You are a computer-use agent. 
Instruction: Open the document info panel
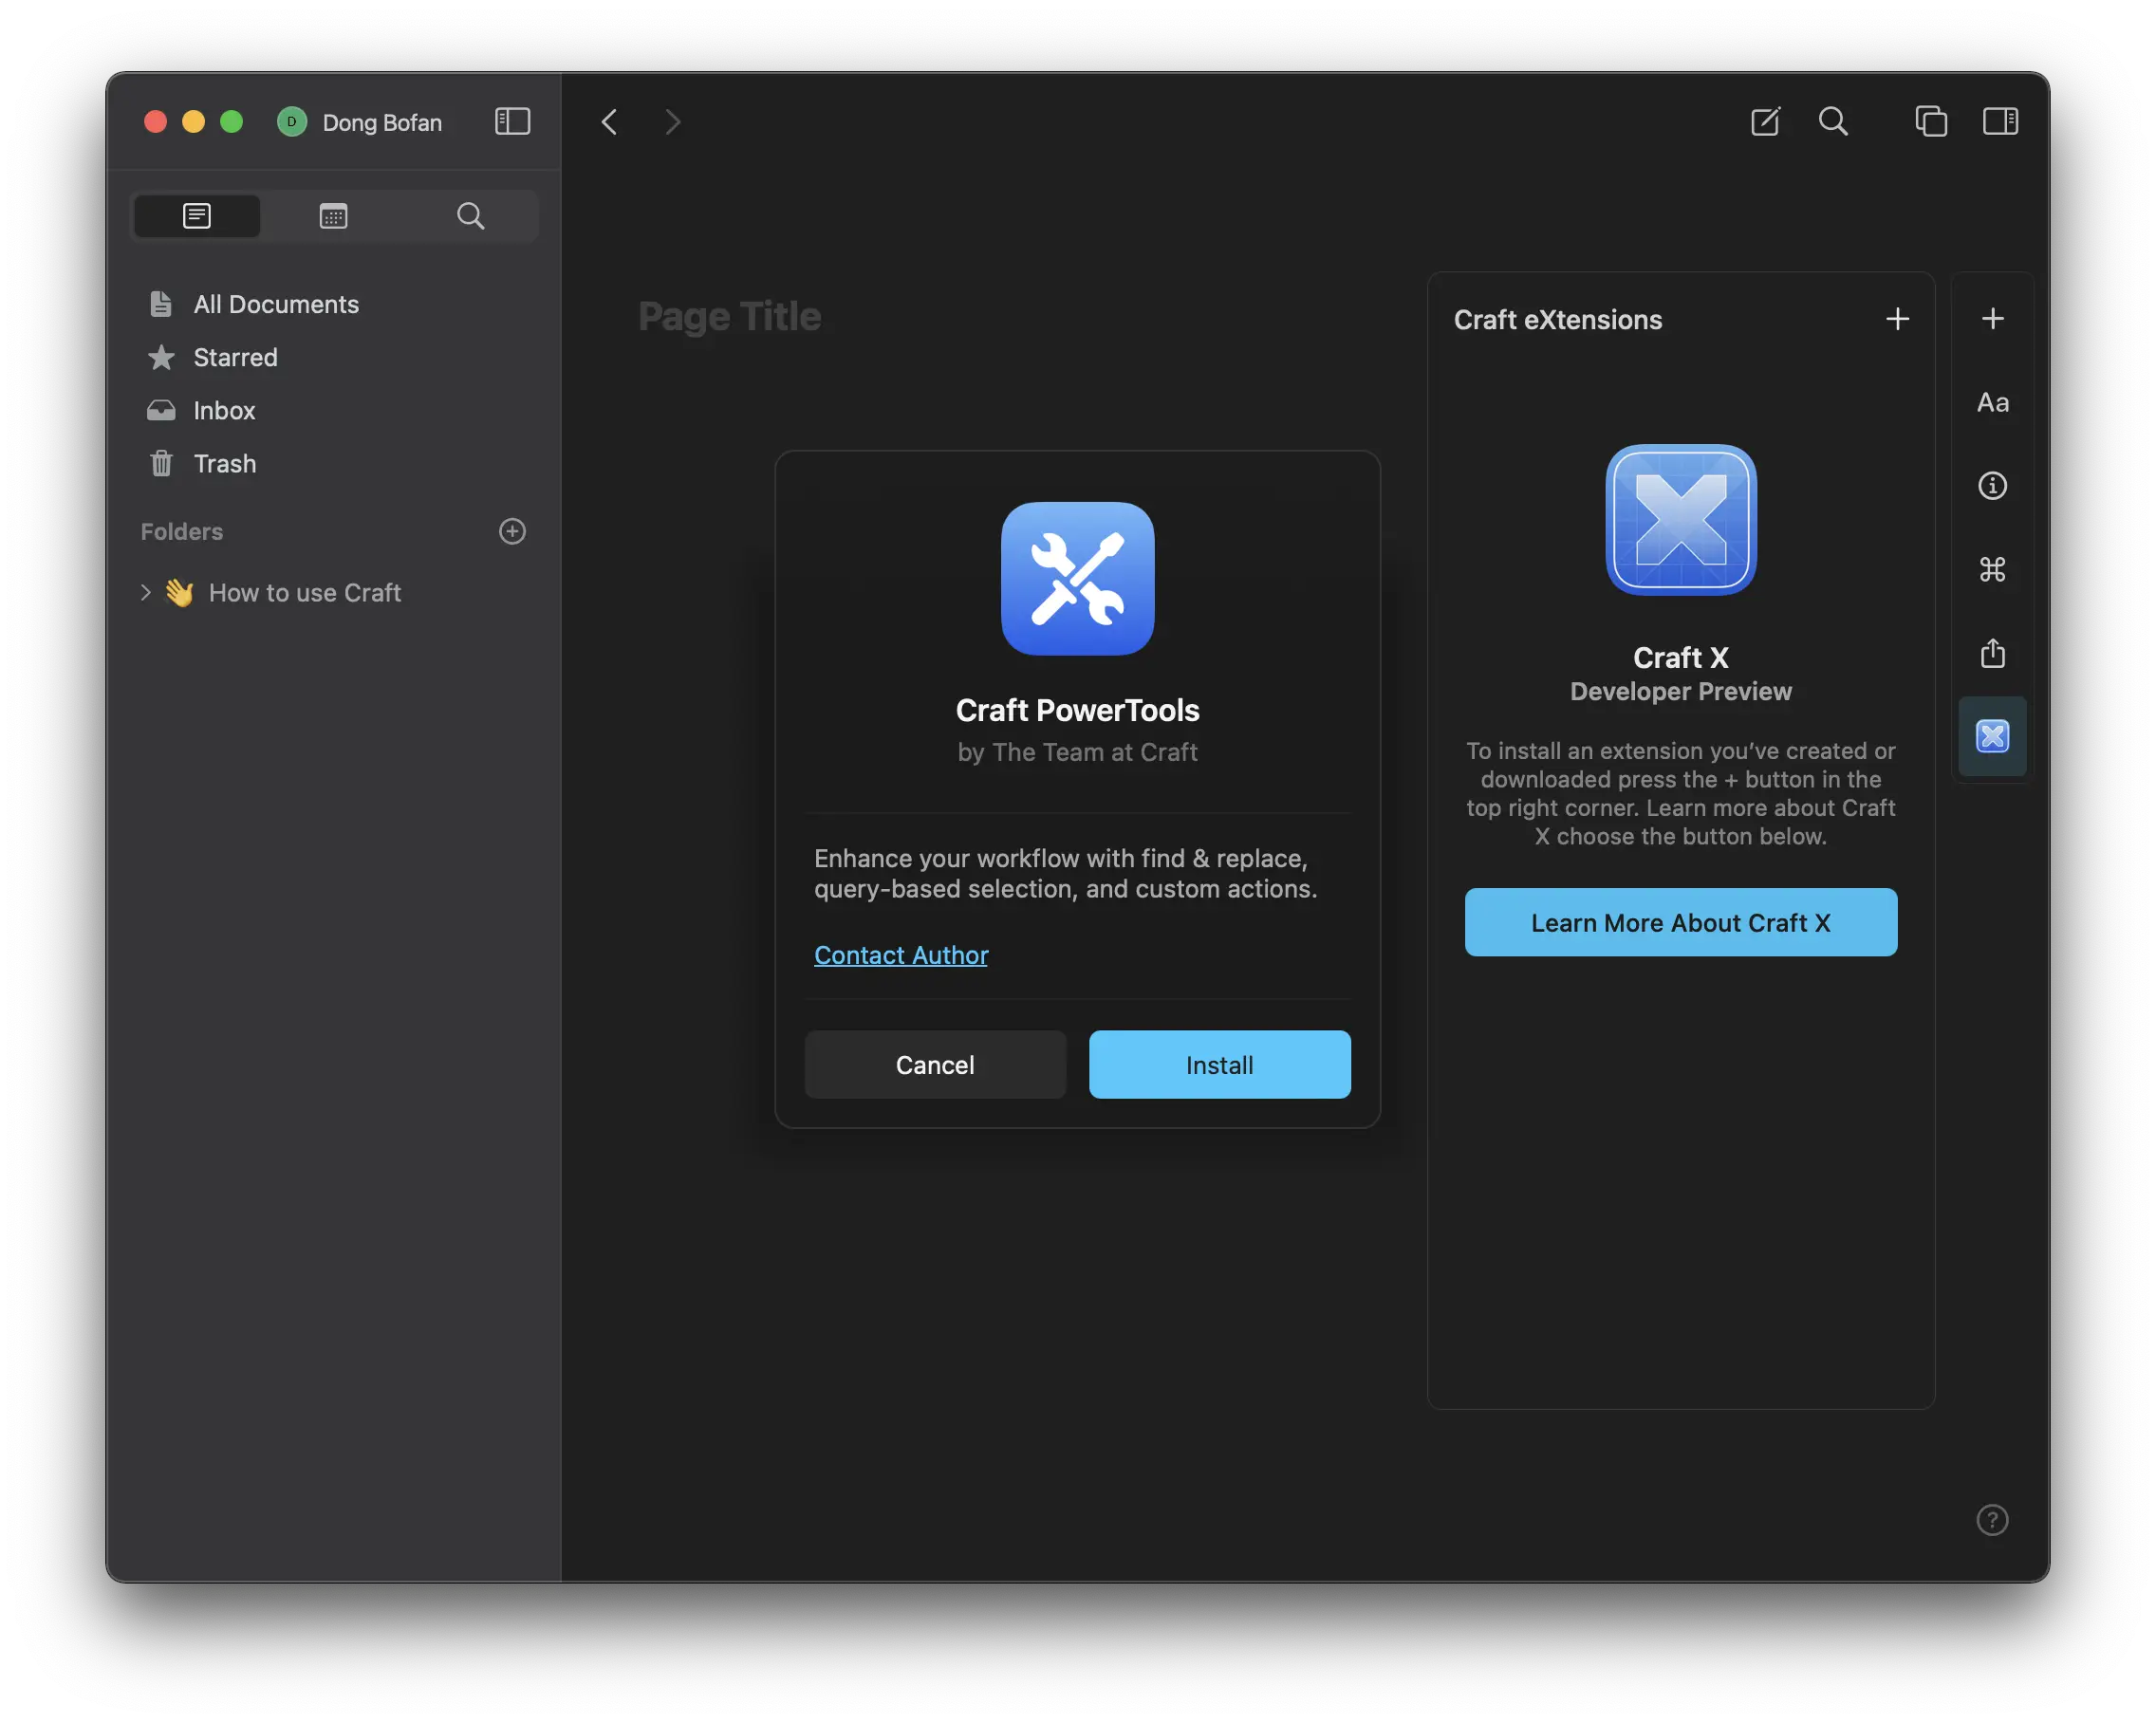point(1992,486)
